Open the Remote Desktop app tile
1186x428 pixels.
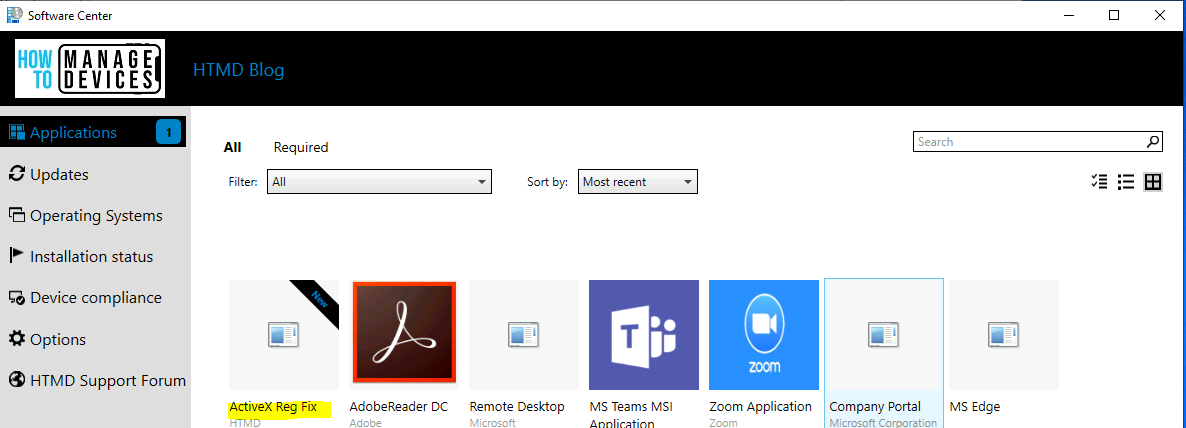524,335
